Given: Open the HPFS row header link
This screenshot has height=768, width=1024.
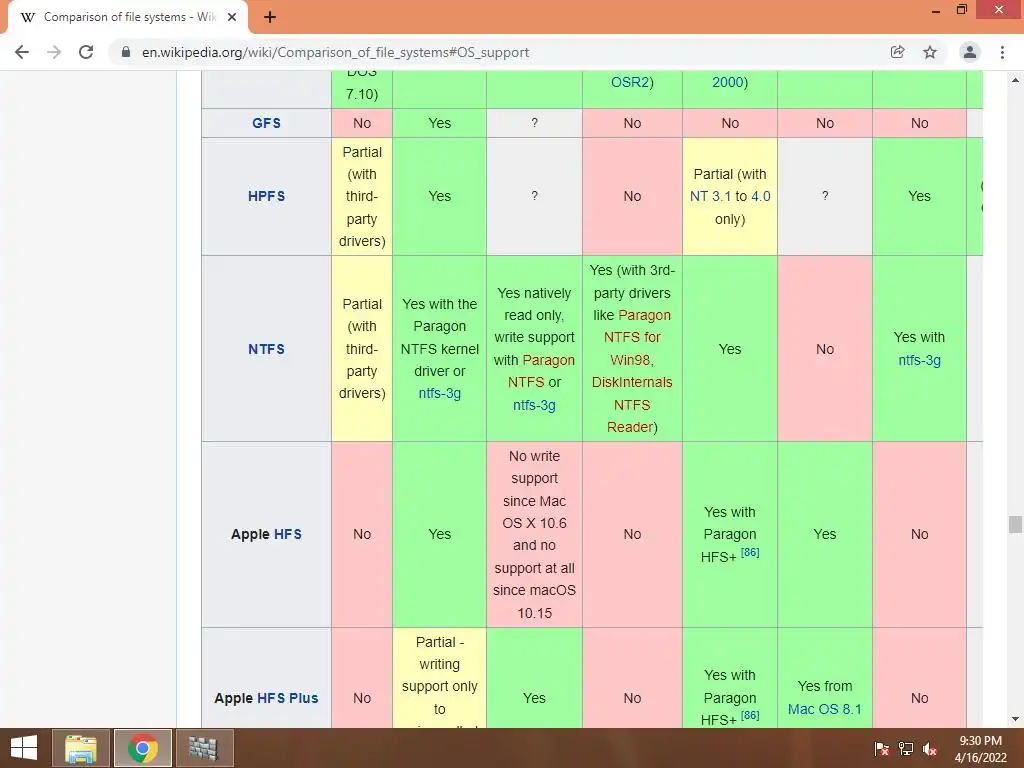Looking at the screenshot, I should 266,196.
